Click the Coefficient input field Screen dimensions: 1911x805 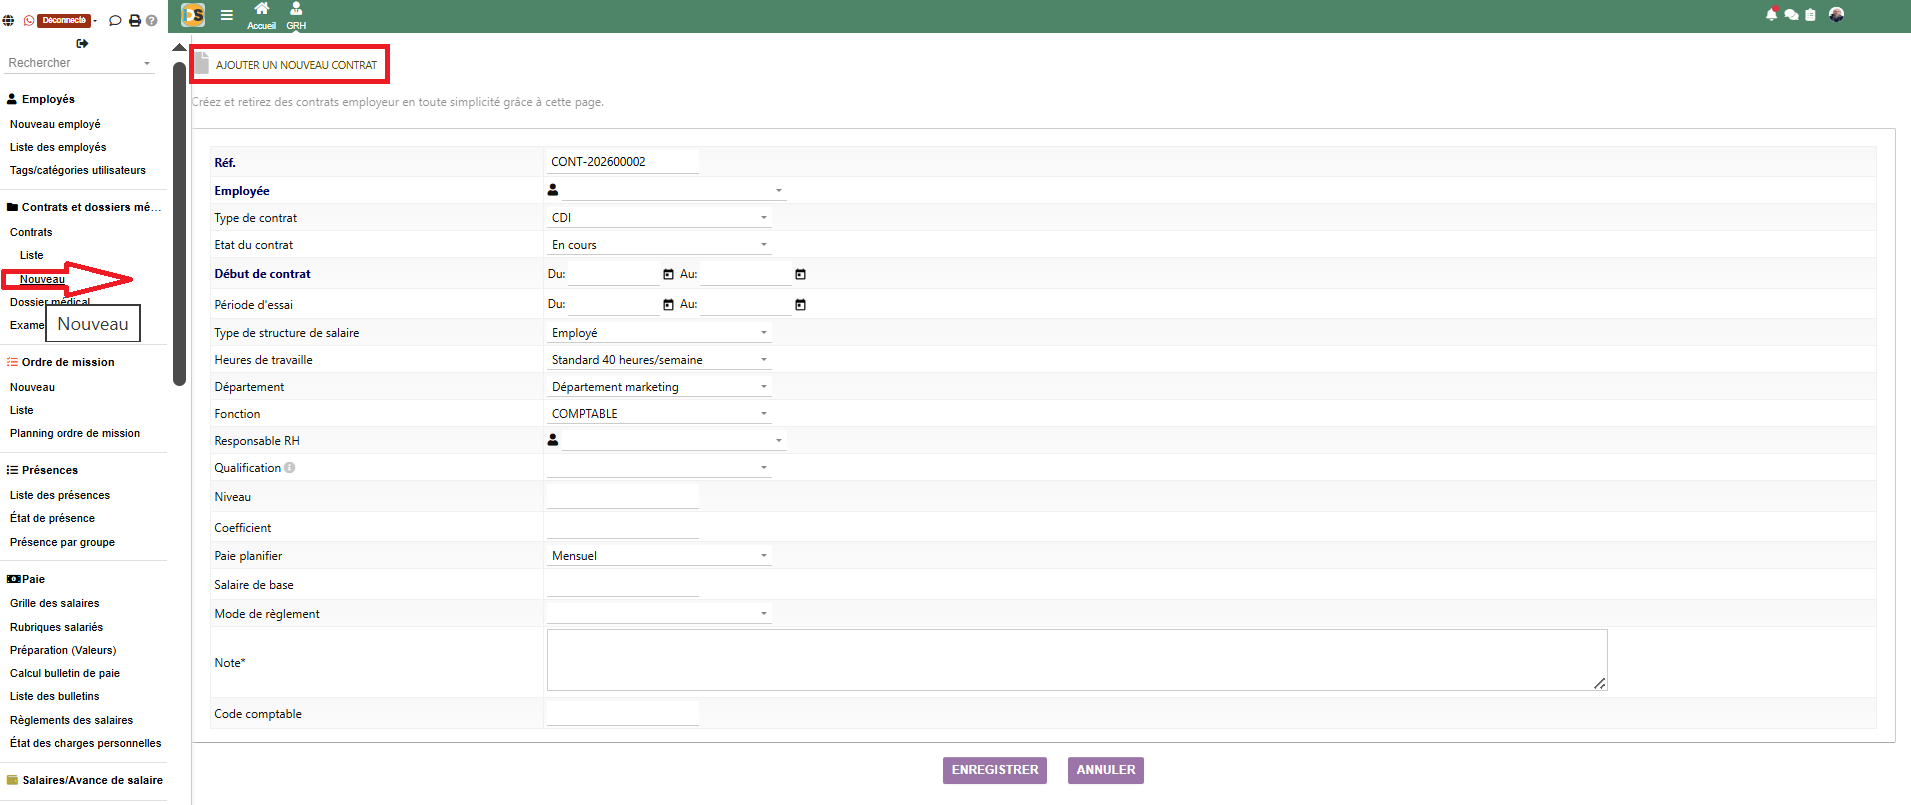pyautogui.click(x=623, y=527)
